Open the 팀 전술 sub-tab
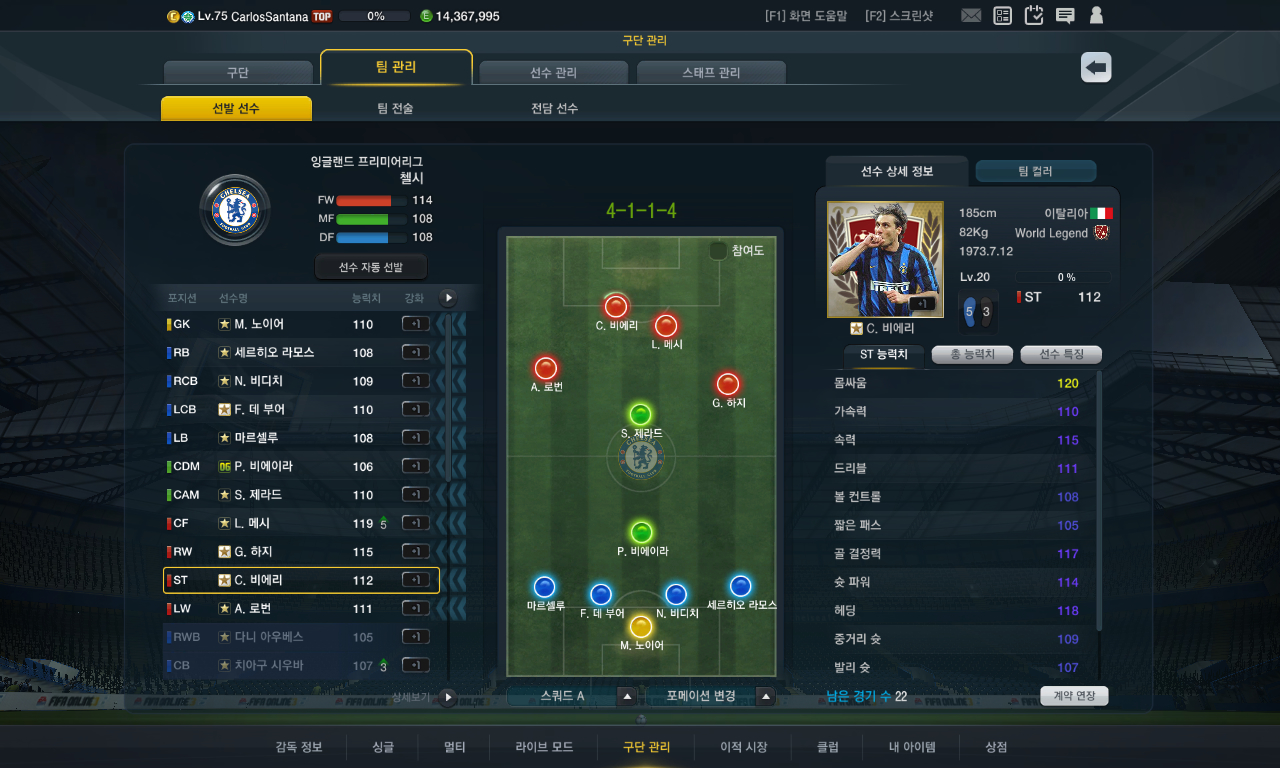1280x768 pixels. tap(395, 108)
